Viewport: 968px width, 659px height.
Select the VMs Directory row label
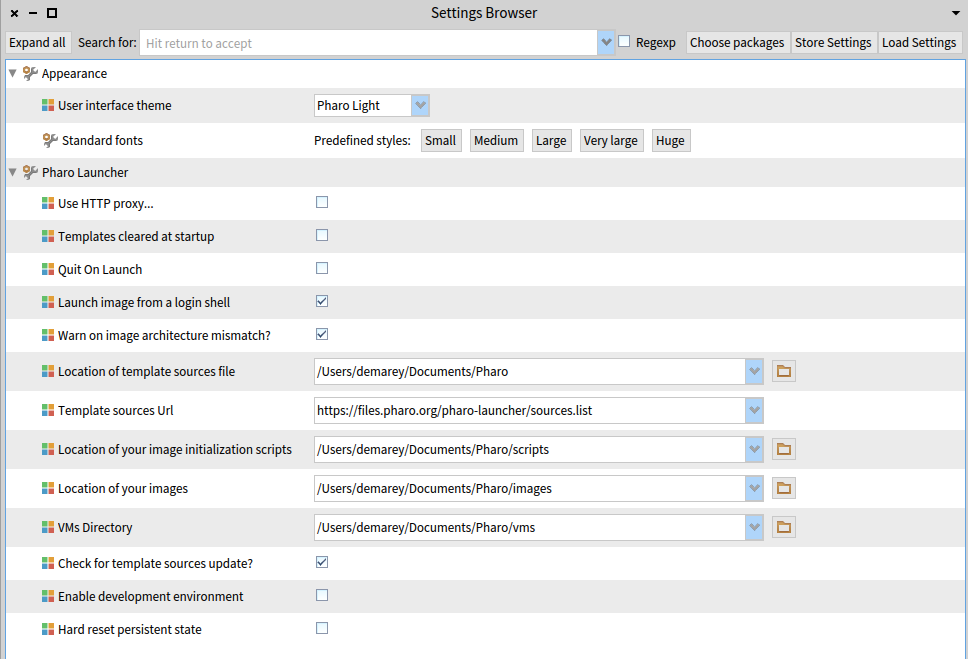pyautogui.click(x=95, y=527)
